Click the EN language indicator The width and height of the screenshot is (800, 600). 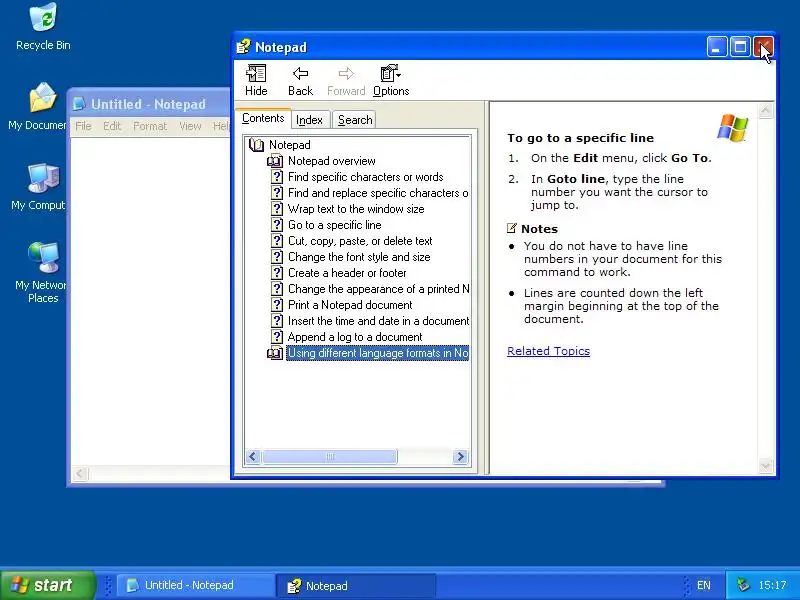(x=704, y=585)
